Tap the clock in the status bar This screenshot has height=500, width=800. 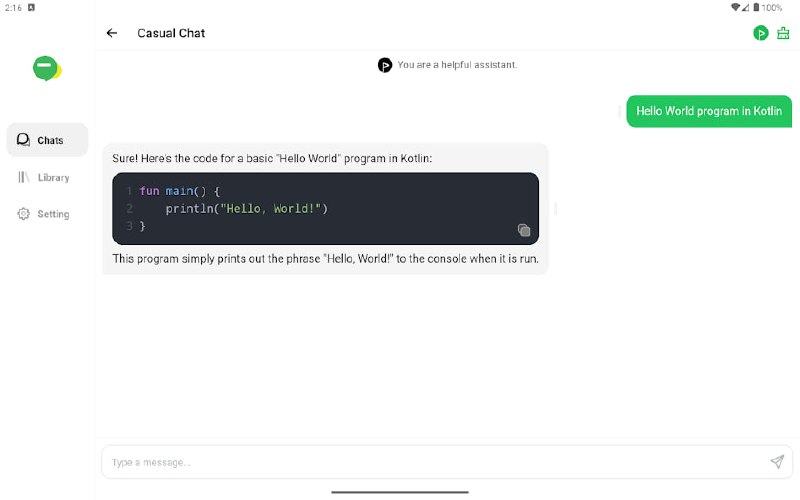13,7
